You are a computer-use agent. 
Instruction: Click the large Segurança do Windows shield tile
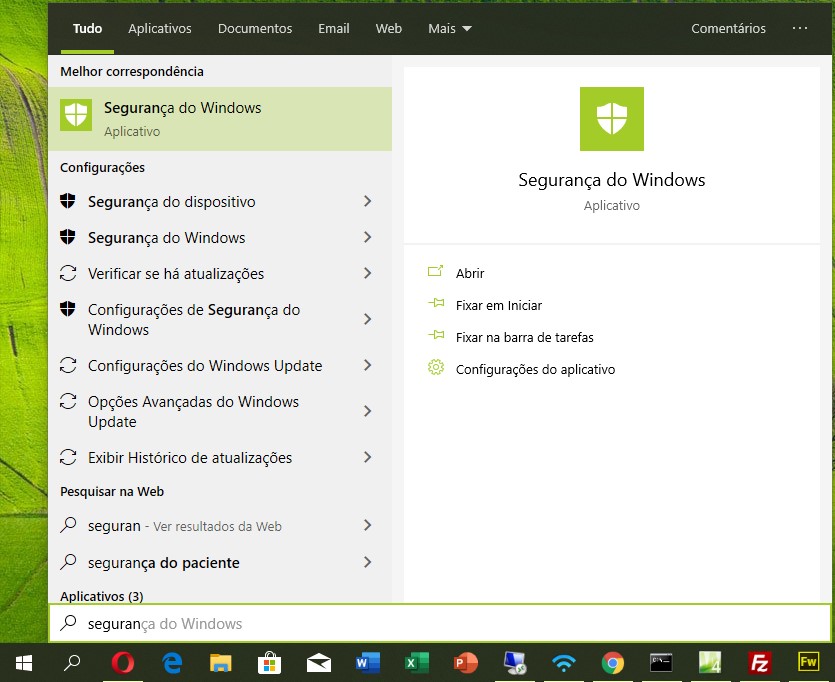[x=611, y=119]
